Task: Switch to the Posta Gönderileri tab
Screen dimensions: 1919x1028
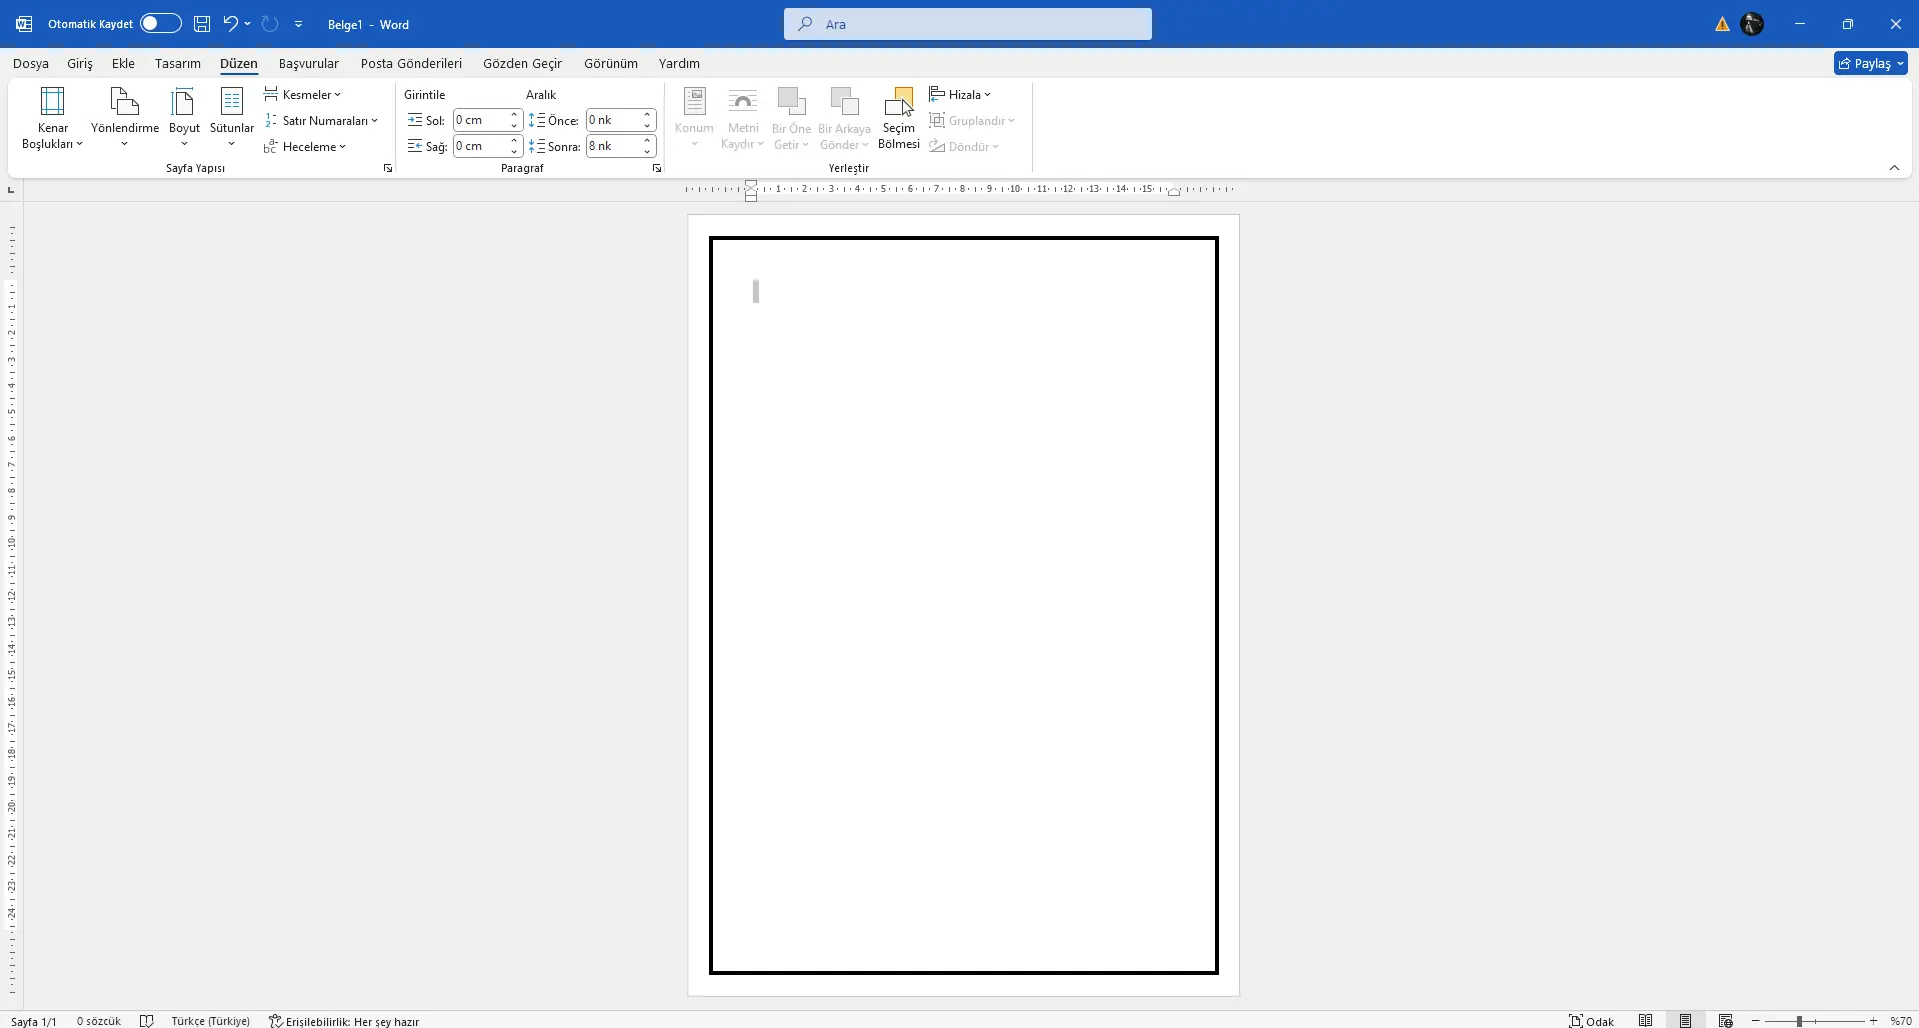Action: [x=411, y=63]
